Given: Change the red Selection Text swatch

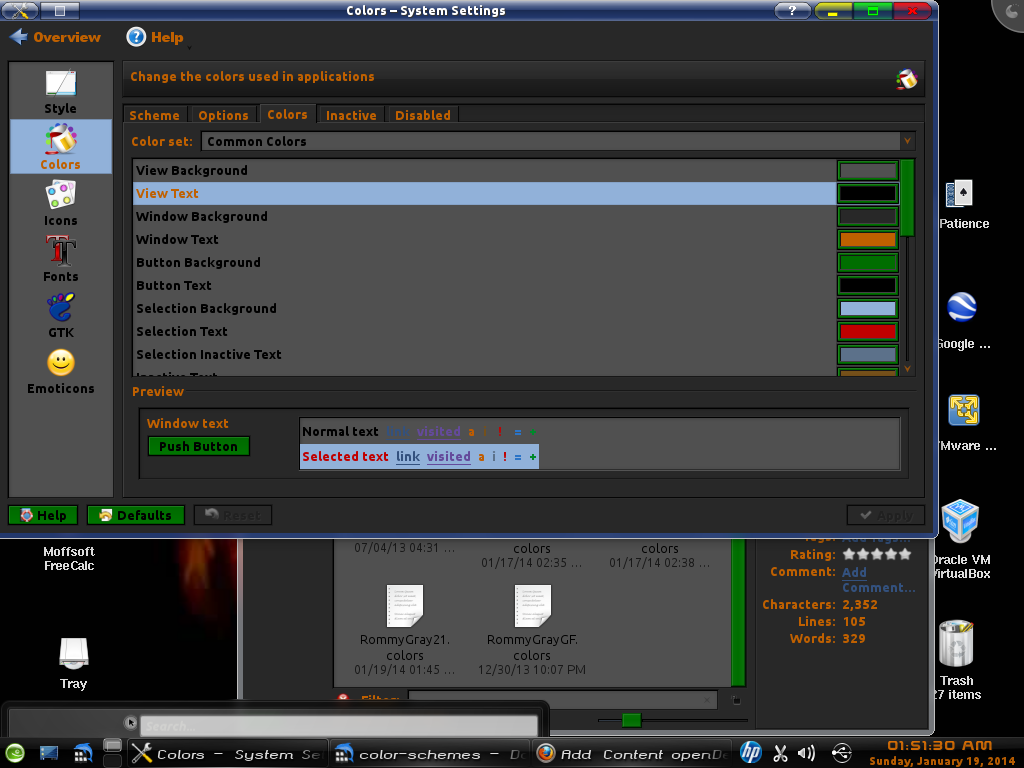Looking at the screenshot, I should (x=867, y=331).
